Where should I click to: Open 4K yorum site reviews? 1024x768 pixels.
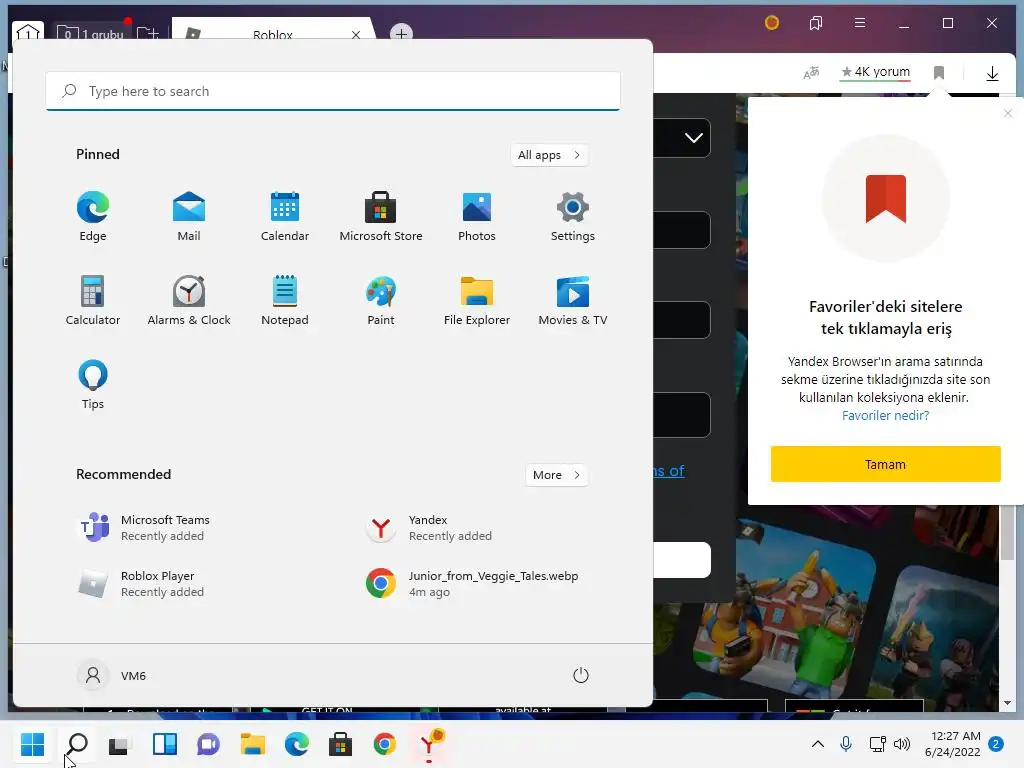[875, 72]
